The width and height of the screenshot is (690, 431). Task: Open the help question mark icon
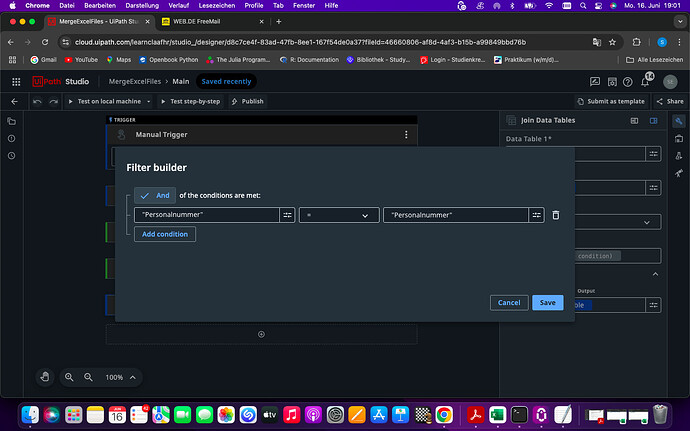coord(628,81)
